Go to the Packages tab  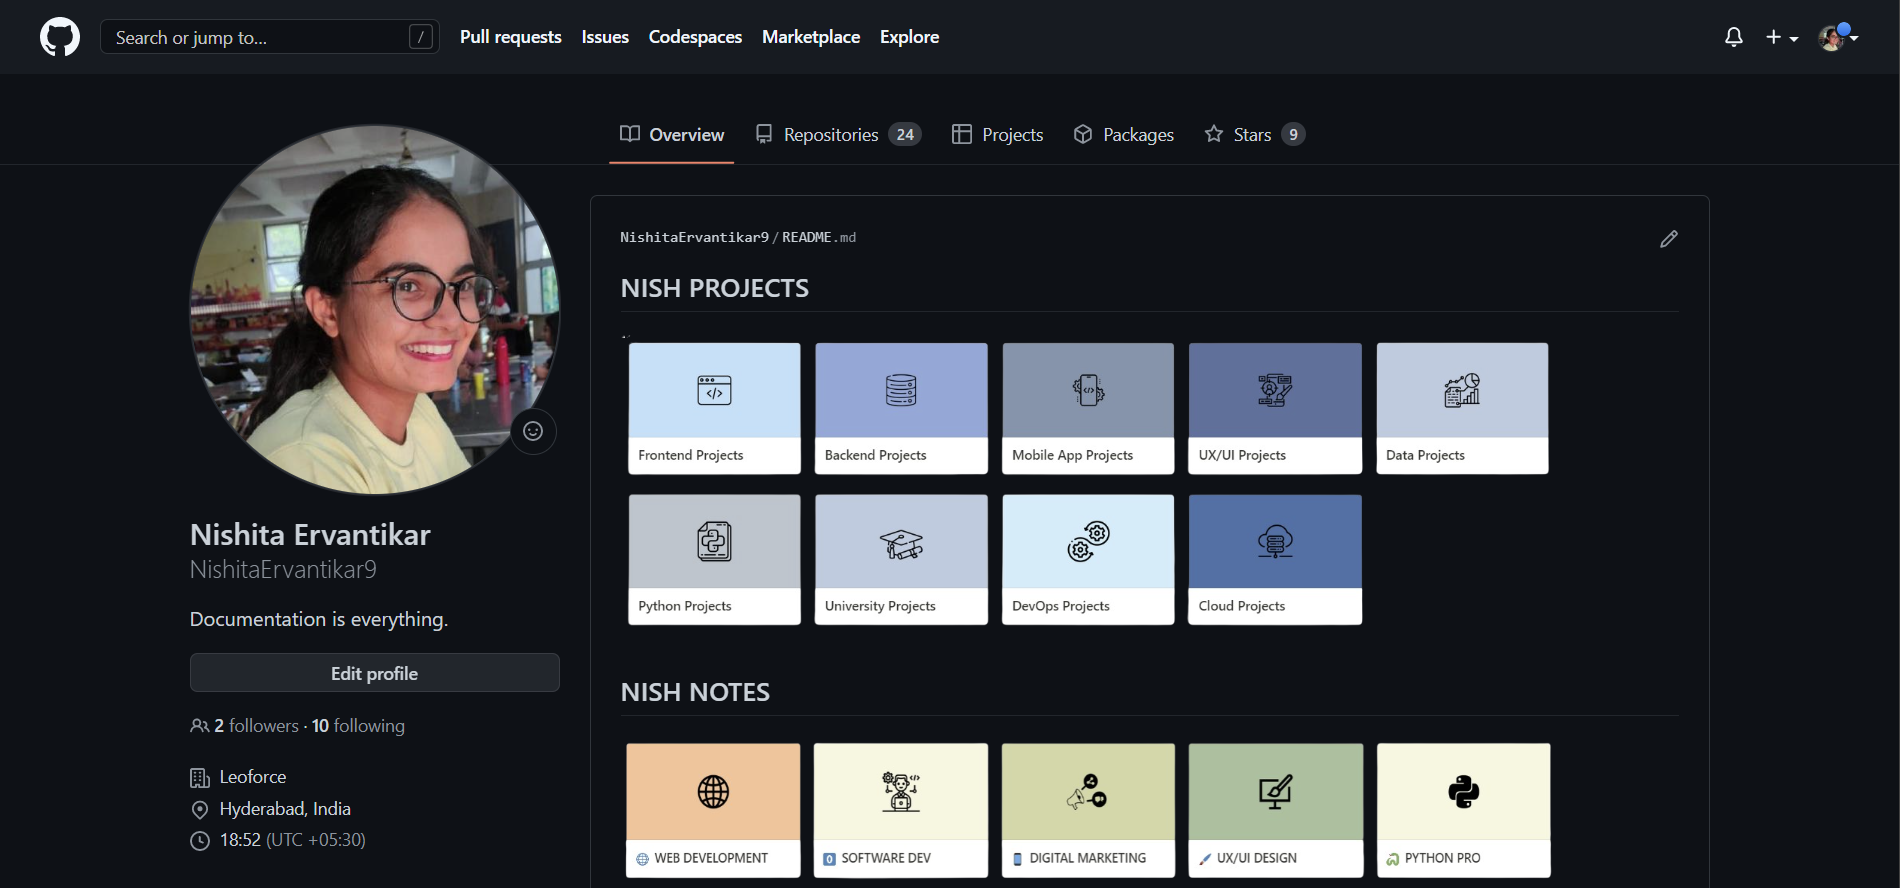[x=1124, y=135]
